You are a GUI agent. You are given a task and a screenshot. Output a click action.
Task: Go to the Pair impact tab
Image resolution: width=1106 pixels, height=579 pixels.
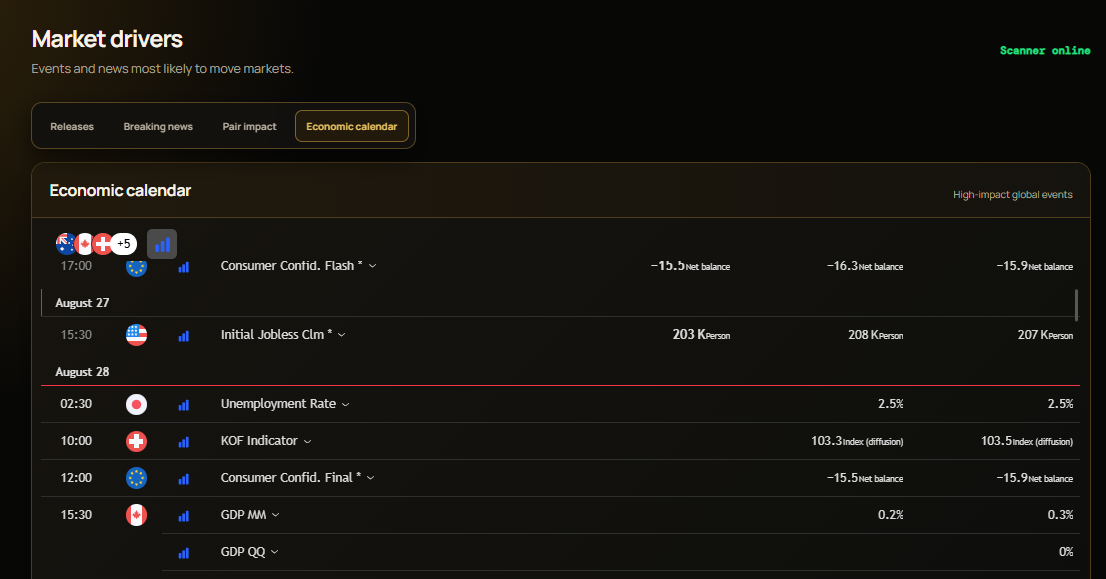pos(250,126)
